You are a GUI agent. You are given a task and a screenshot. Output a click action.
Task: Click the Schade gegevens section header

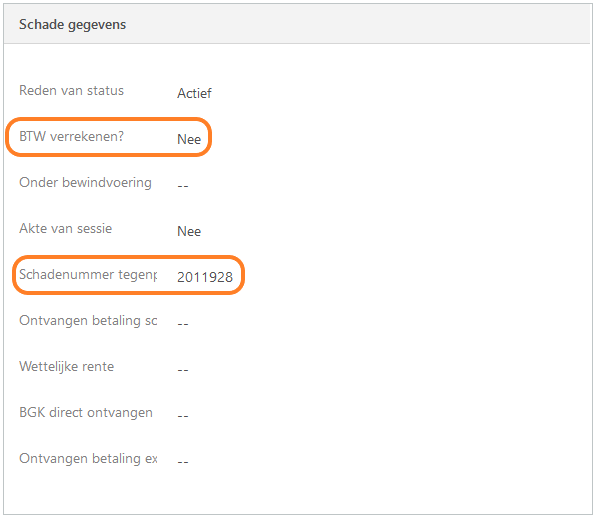click(72, 25)
